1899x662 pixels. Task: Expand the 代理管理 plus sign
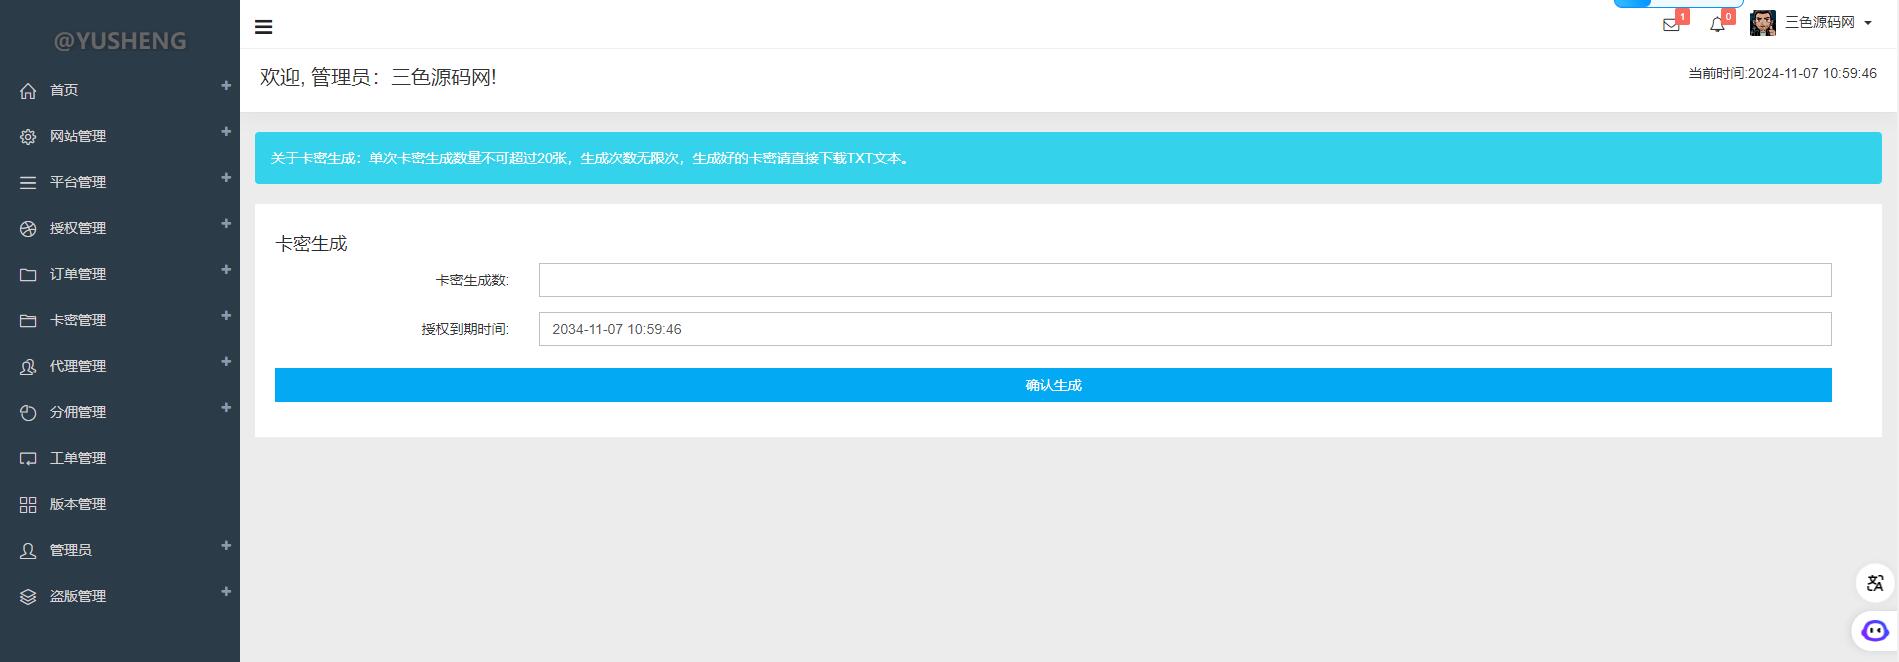click(x=226, y=362)
